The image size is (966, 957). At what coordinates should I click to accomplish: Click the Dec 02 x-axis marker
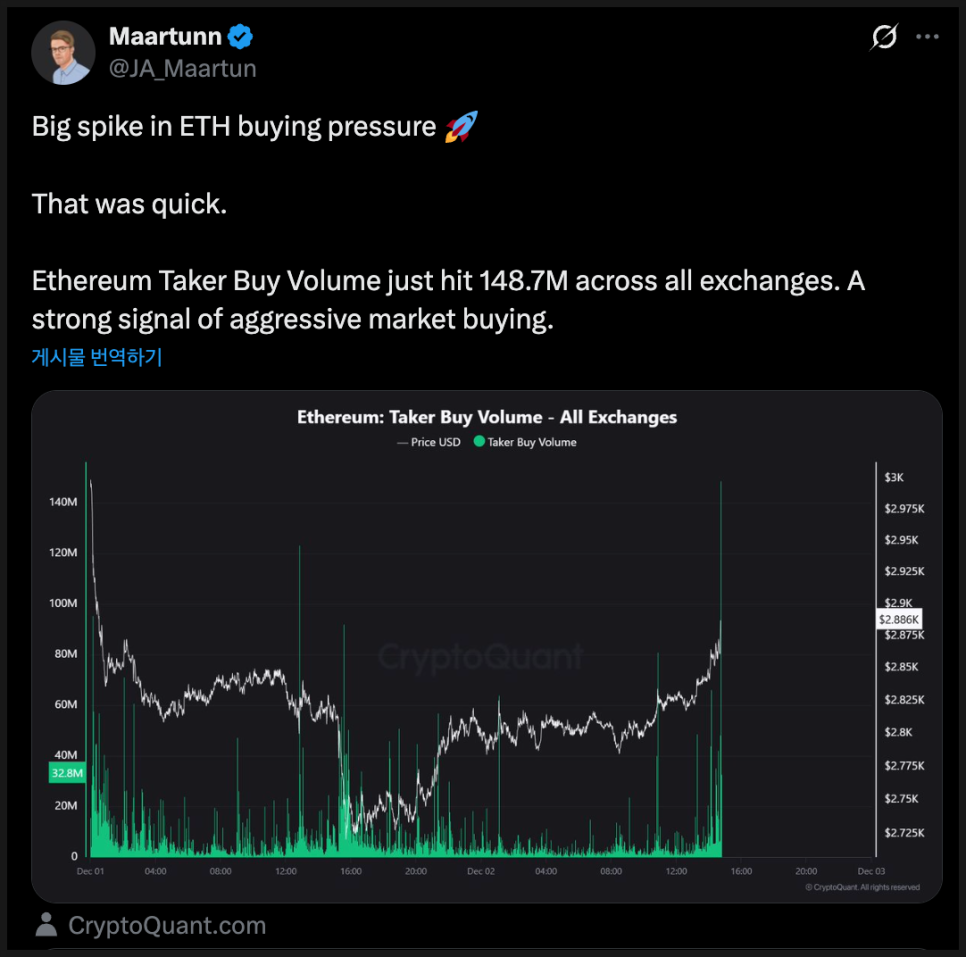[481, 871]
